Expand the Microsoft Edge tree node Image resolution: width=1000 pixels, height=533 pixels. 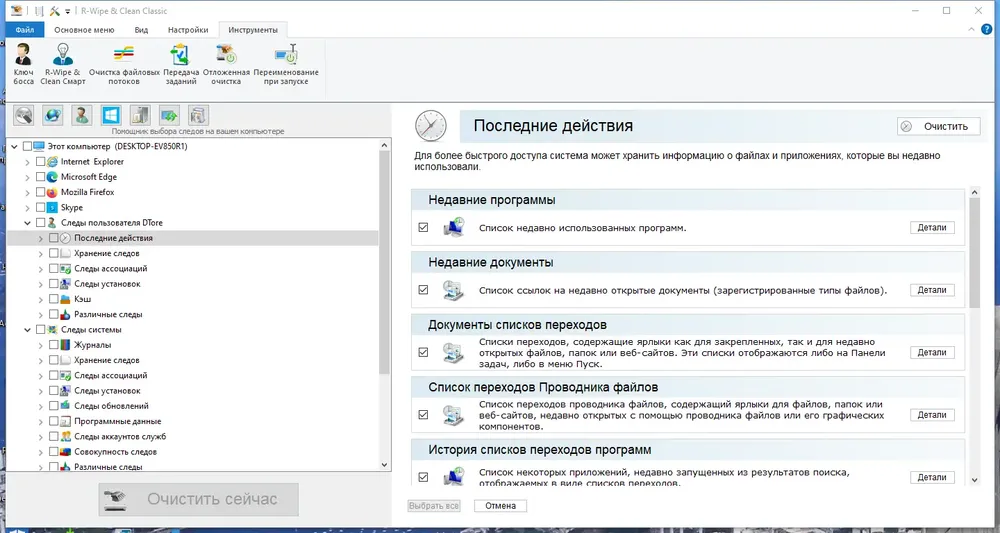point(27,177)
